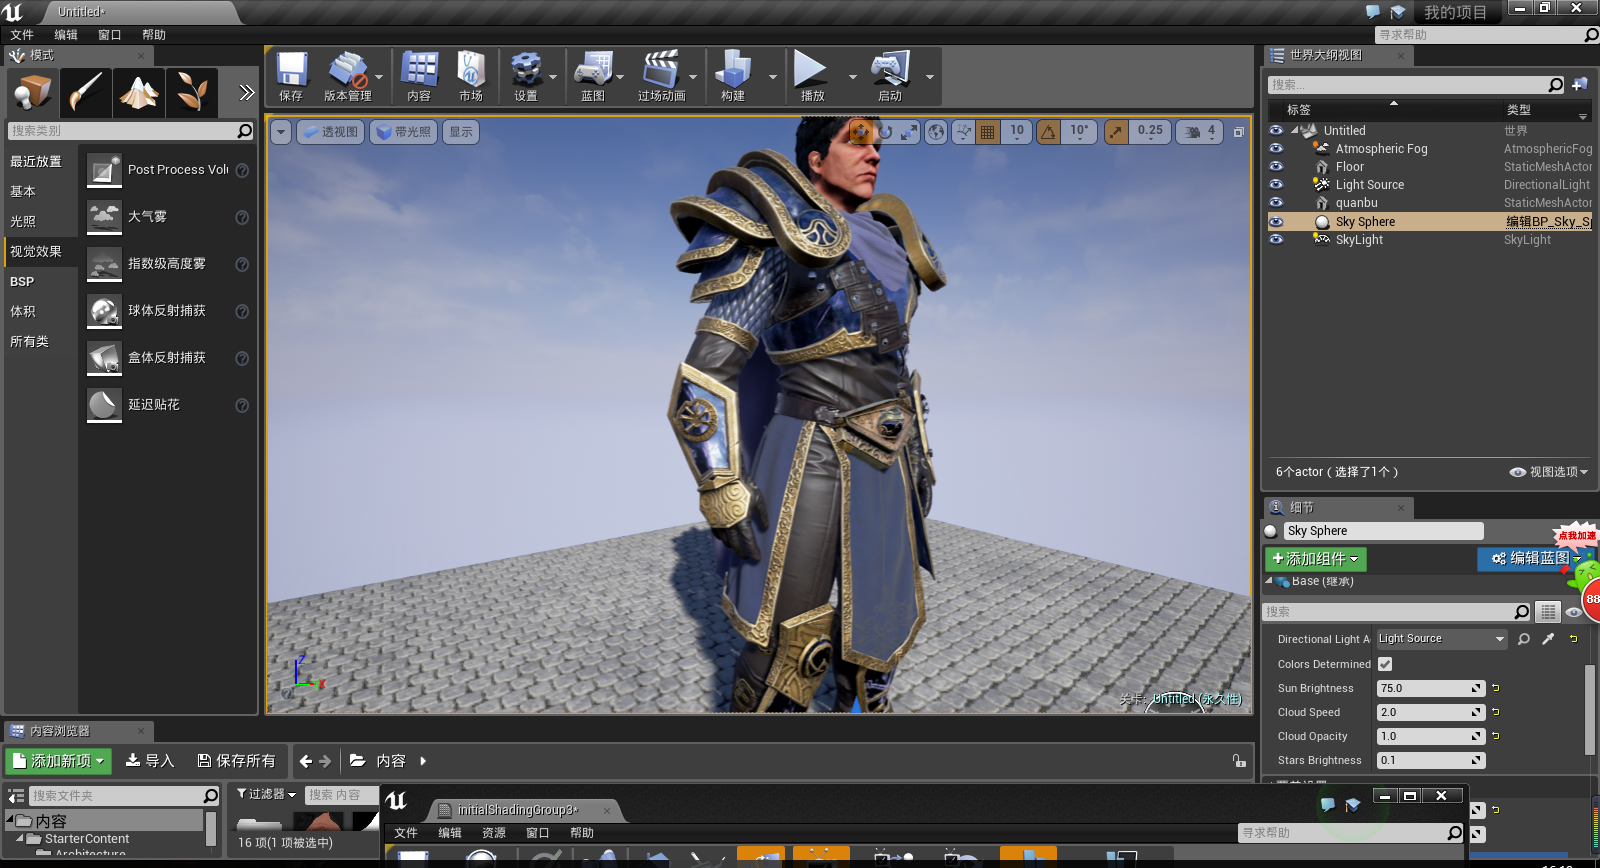The width and height of the screenshot is (1600, 868).
Task: Open the Settings (设置) toolbar icon
Action: pyautogui.click(x=526, y=76)
